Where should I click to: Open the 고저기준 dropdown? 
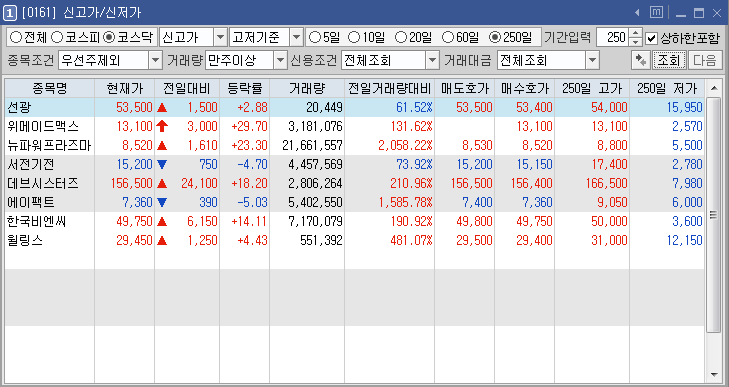point(296,37)
